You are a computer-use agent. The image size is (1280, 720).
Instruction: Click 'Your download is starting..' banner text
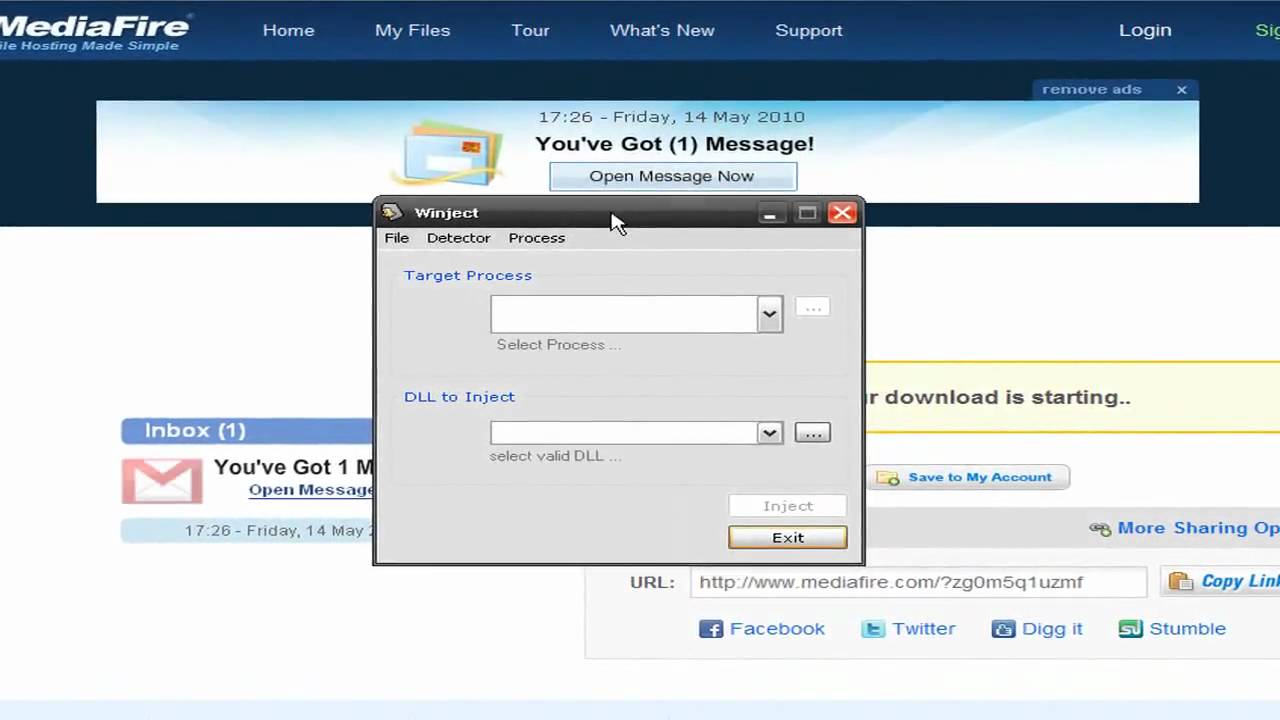click(x=998, y=397)
